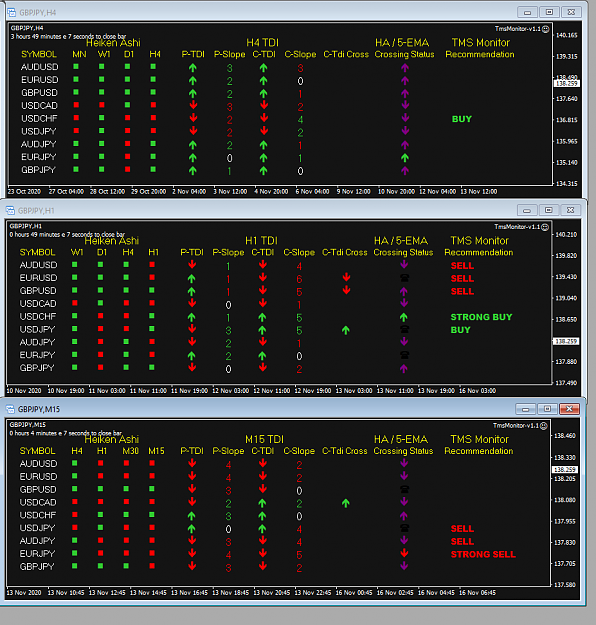Click EURJPY symbol in the M15 window
This screenshot has width=596, height=625.
point(38,554)
